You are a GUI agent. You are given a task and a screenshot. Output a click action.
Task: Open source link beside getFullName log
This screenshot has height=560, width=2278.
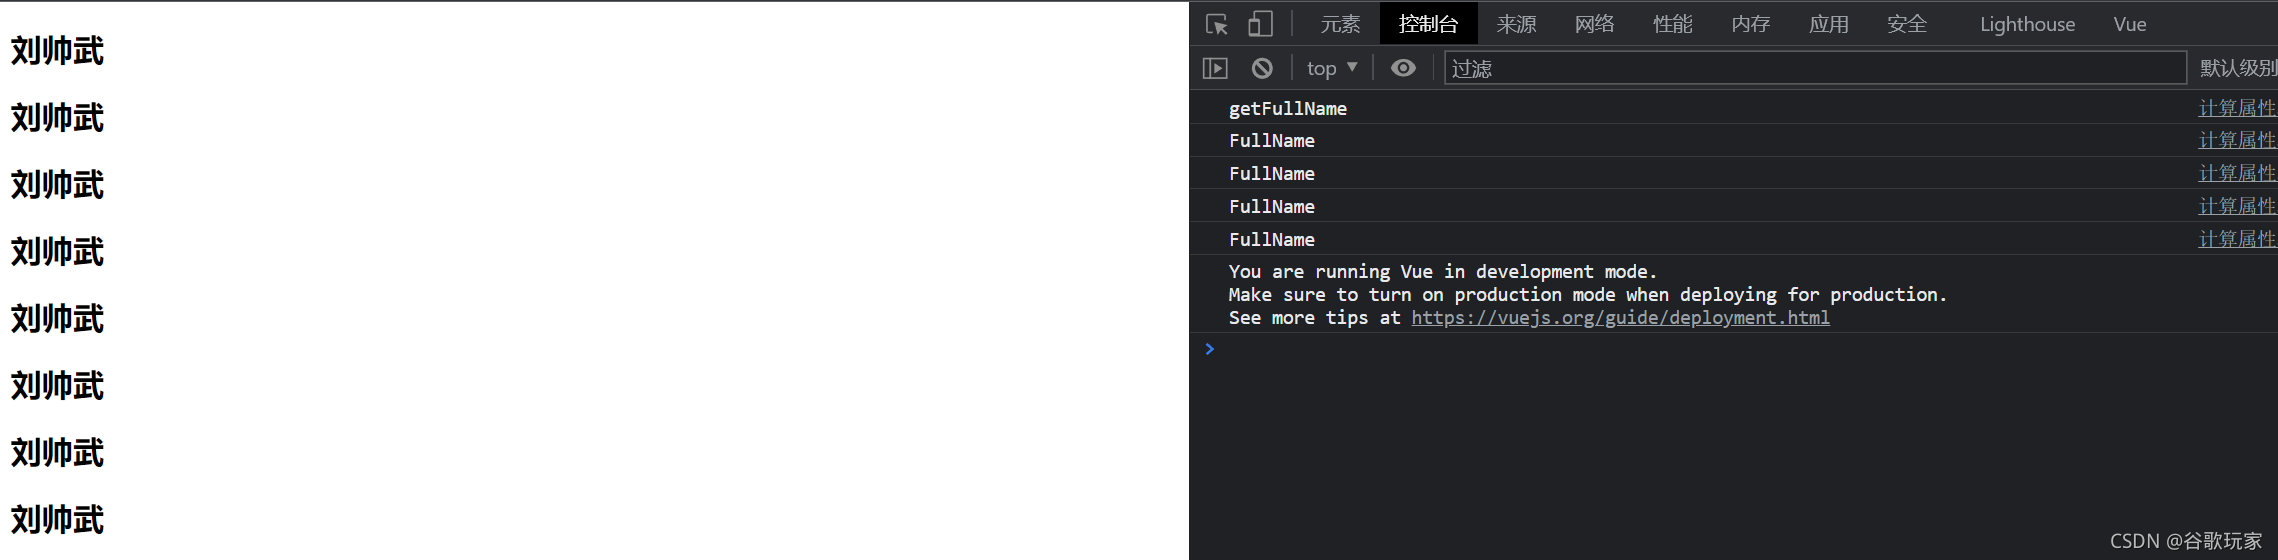[x=2237, y=108]
